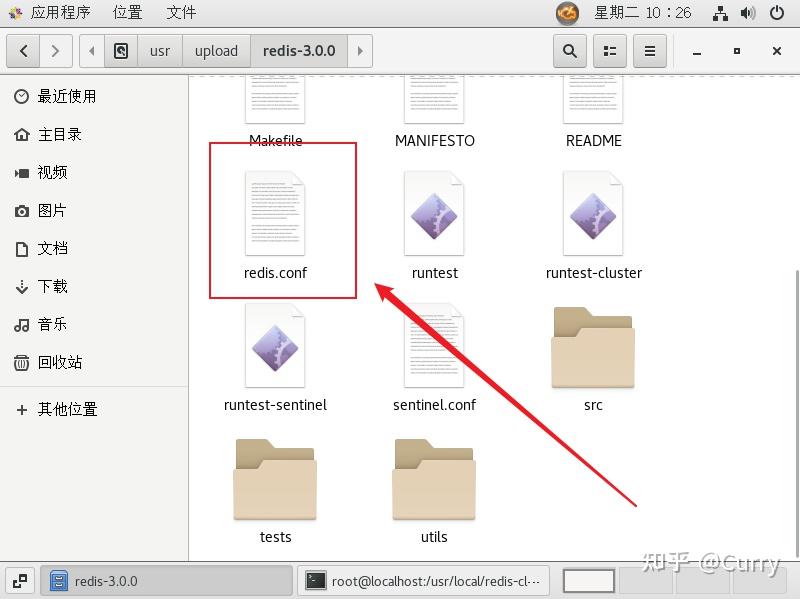Image resolution: width=800 pixels, height=599 pixels.
Task: Select 最近使用 in the sidebar
Action: point(94,96)
